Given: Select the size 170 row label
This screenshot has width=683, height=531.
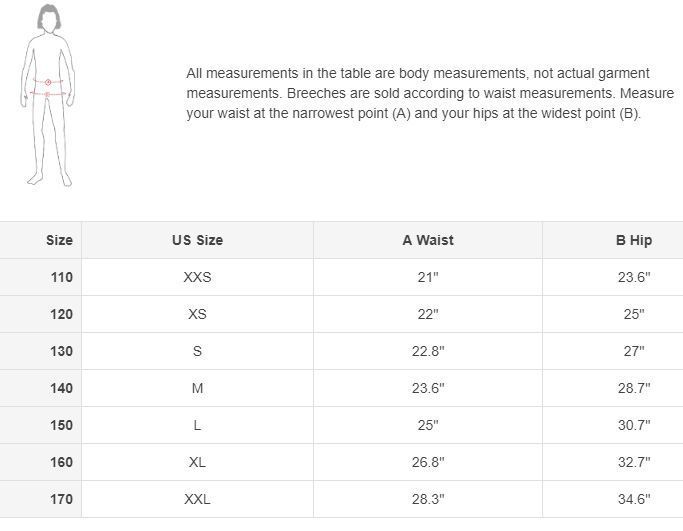Looking at the screenshot, I should pyautogui.click(x=61, y=499).
